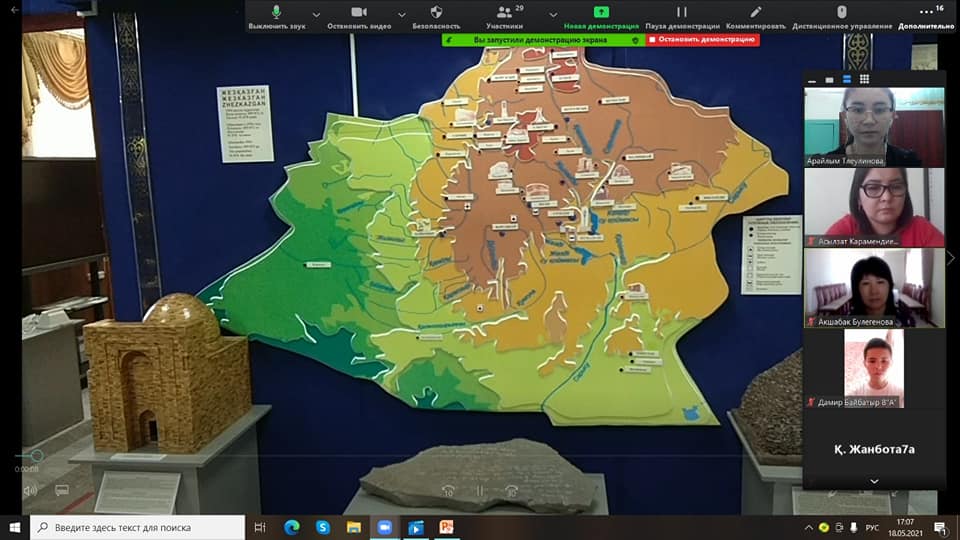Click the Остановить видео camera icon

[359, 16]
